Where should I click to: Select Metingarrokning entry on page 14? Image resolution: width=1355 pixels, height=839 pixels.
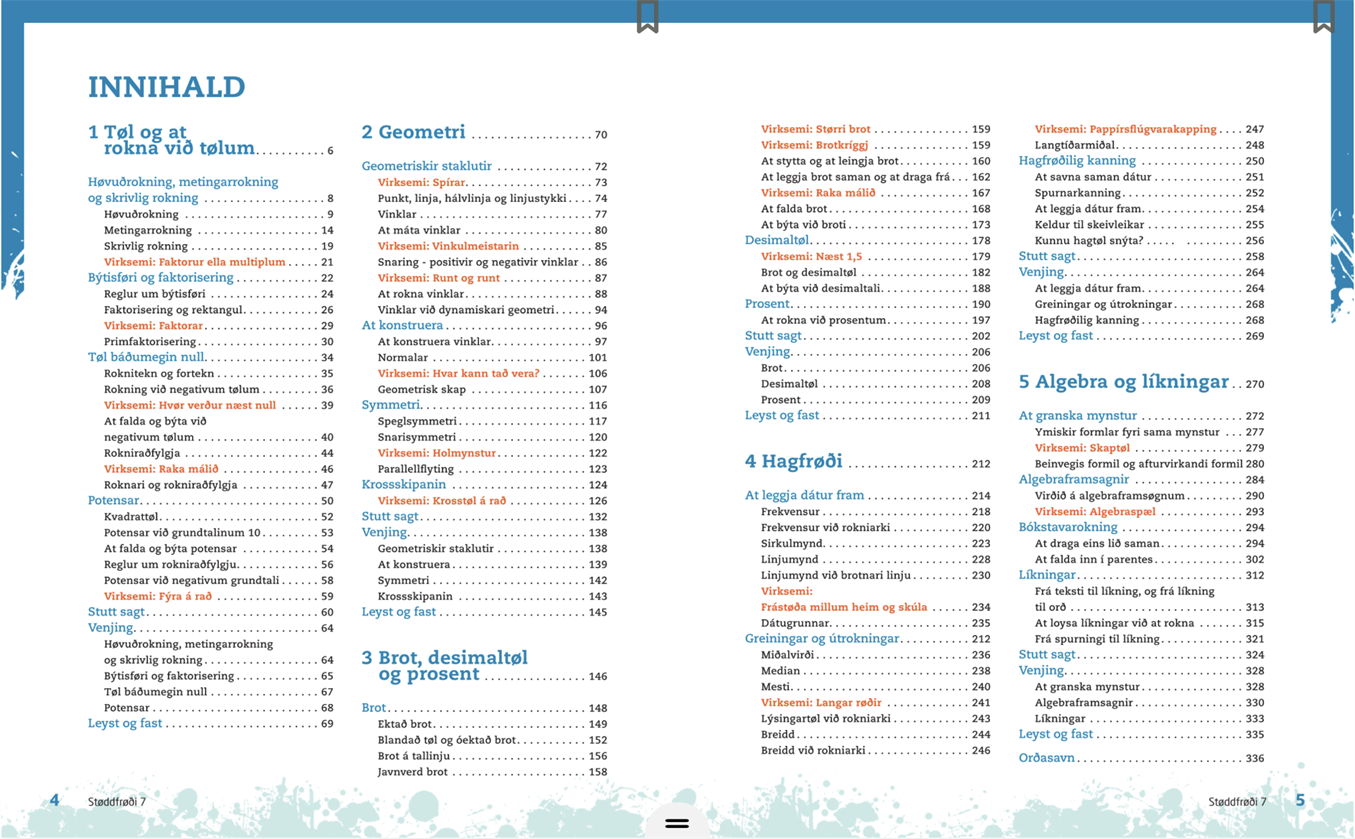219,230
